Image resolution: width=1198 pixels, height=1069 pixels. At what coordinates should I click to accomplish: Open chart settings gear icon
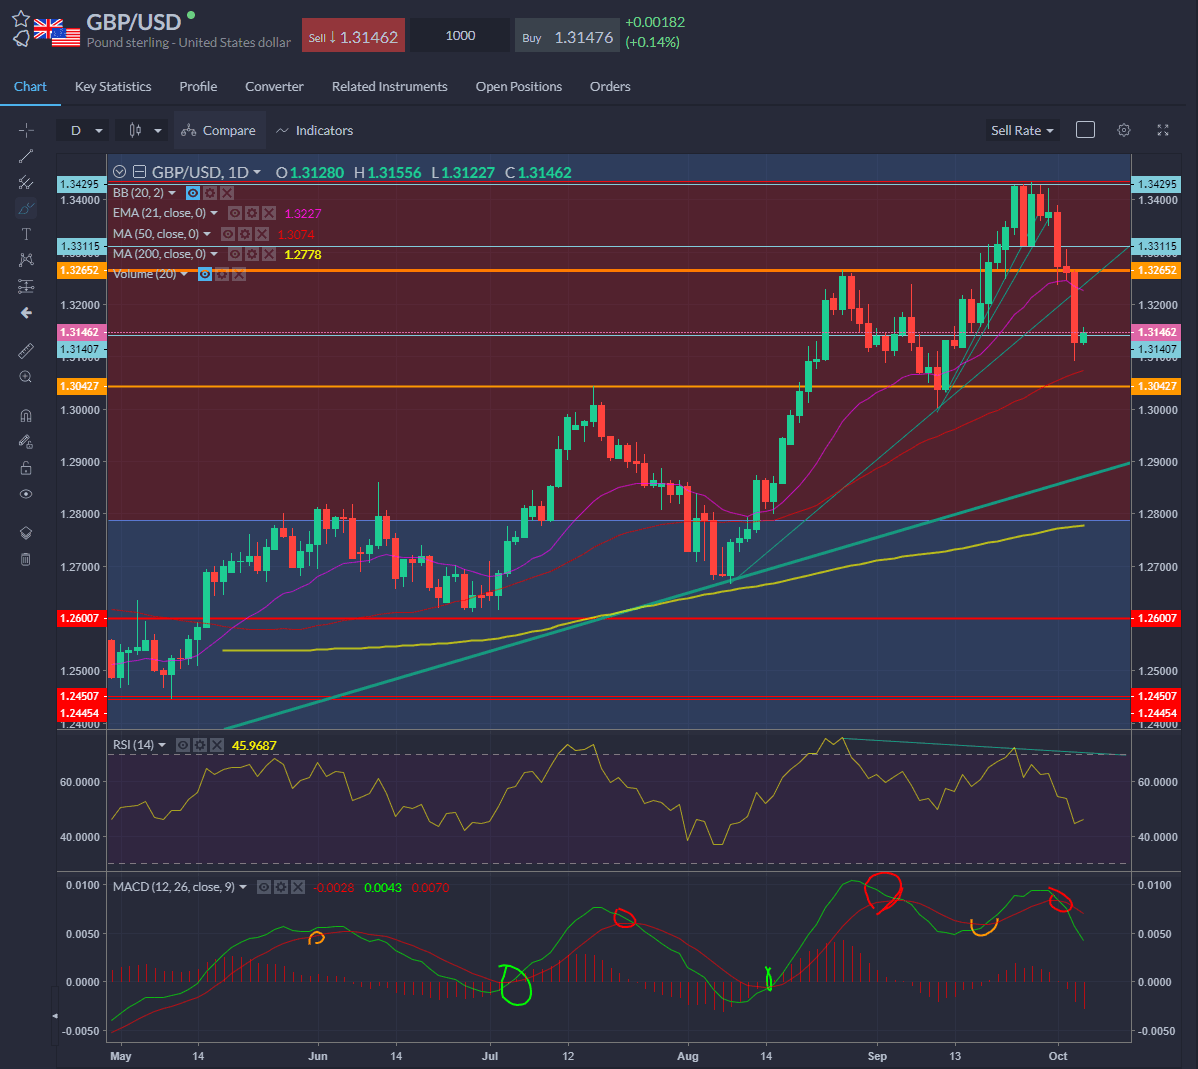[1124, 130]
